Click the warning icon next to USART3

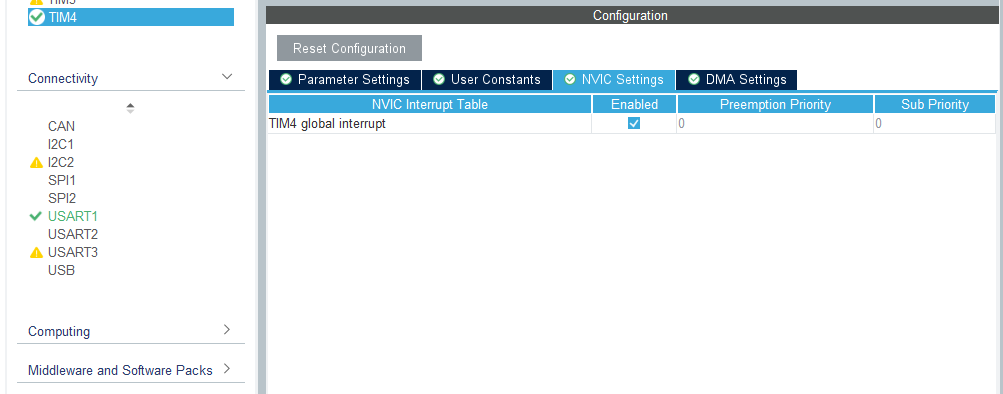tap(36, 253)
